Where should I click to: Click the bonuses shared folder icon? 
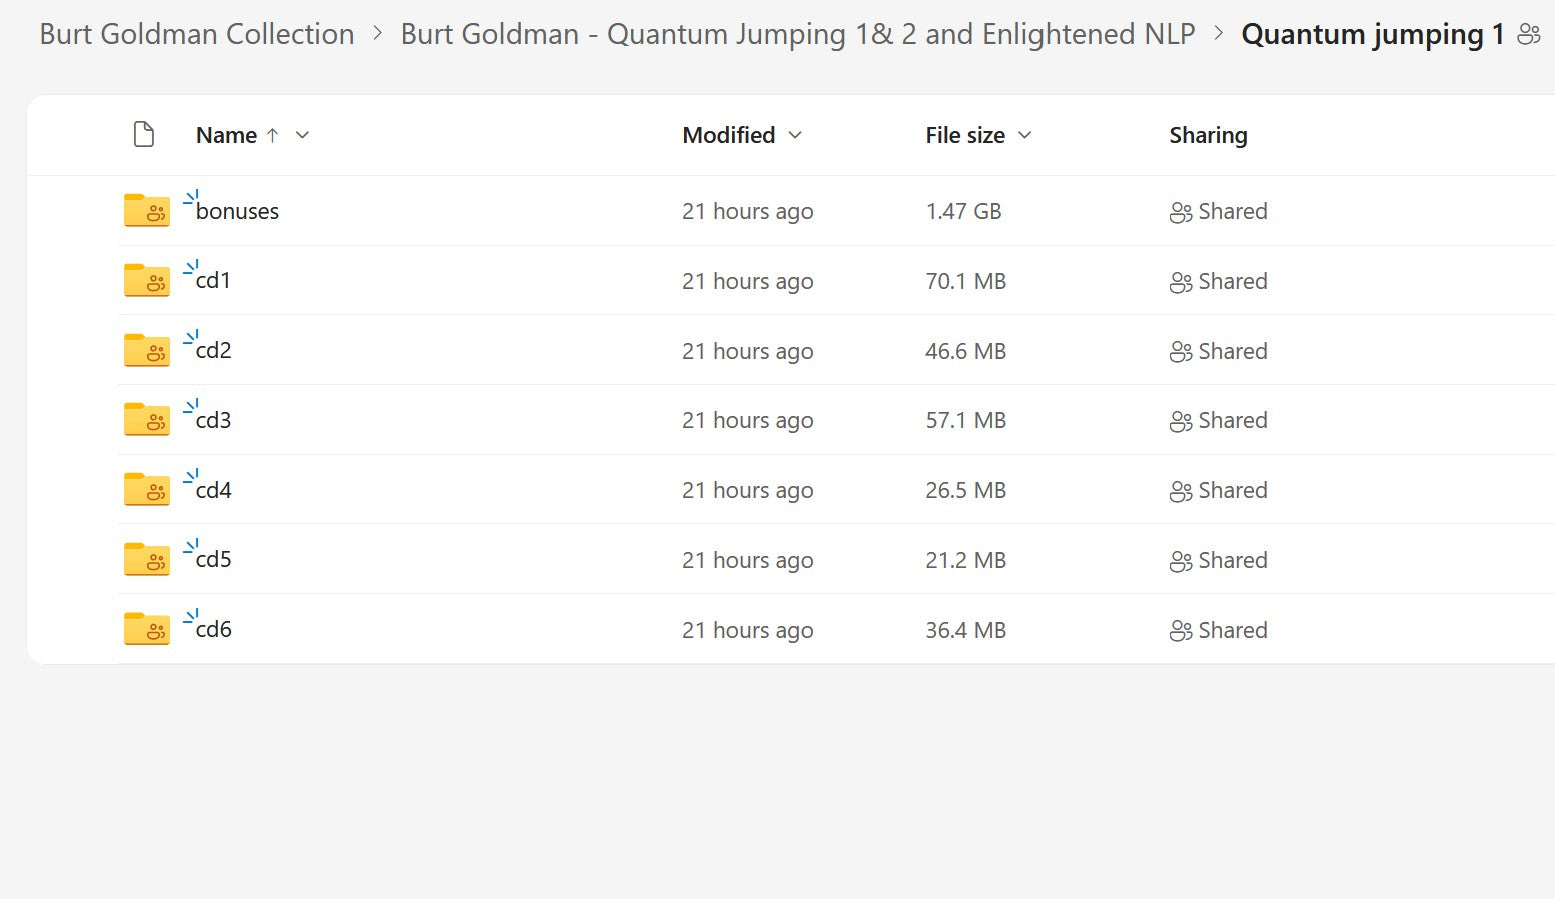point(146,210)
